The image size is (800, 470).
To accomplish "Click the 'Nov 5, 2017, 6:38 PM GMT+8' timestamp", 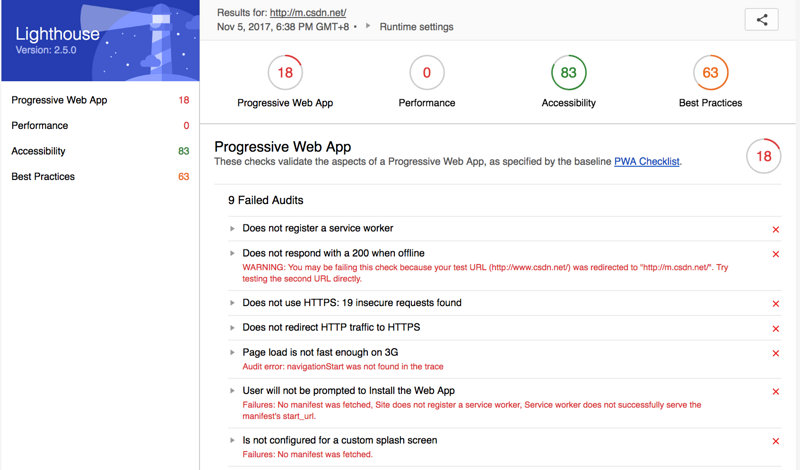I will click(283, 27).
